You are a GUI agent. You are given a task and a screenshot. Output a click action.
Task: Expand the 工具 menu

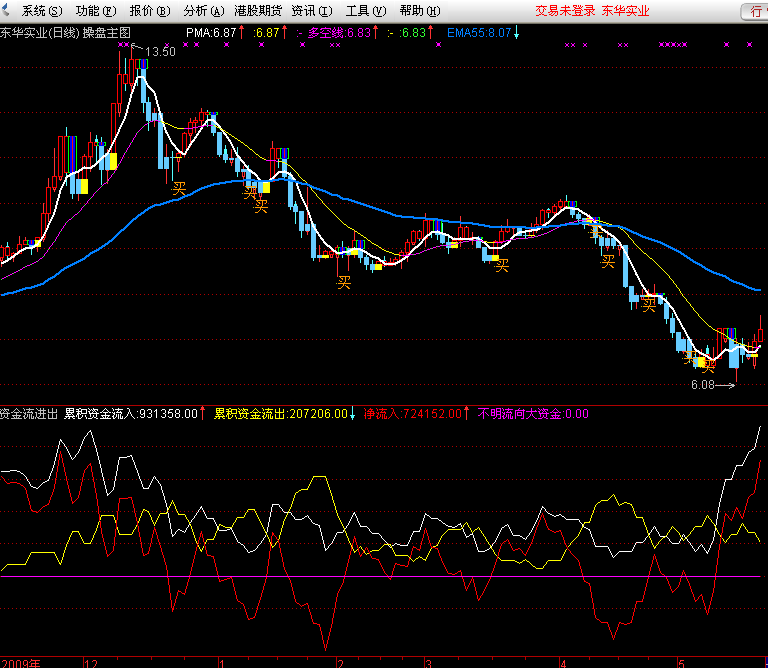click(x=365, y=11)
